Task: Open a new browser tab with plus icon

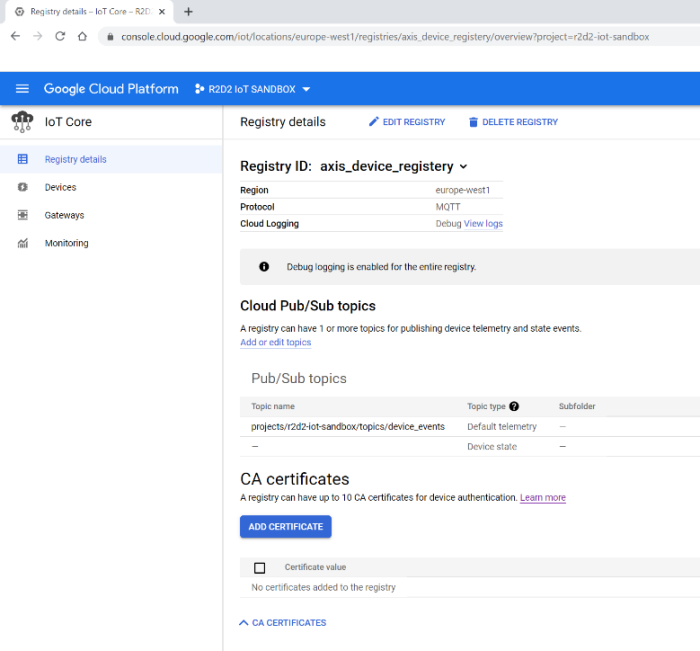Action: [188, 12]
